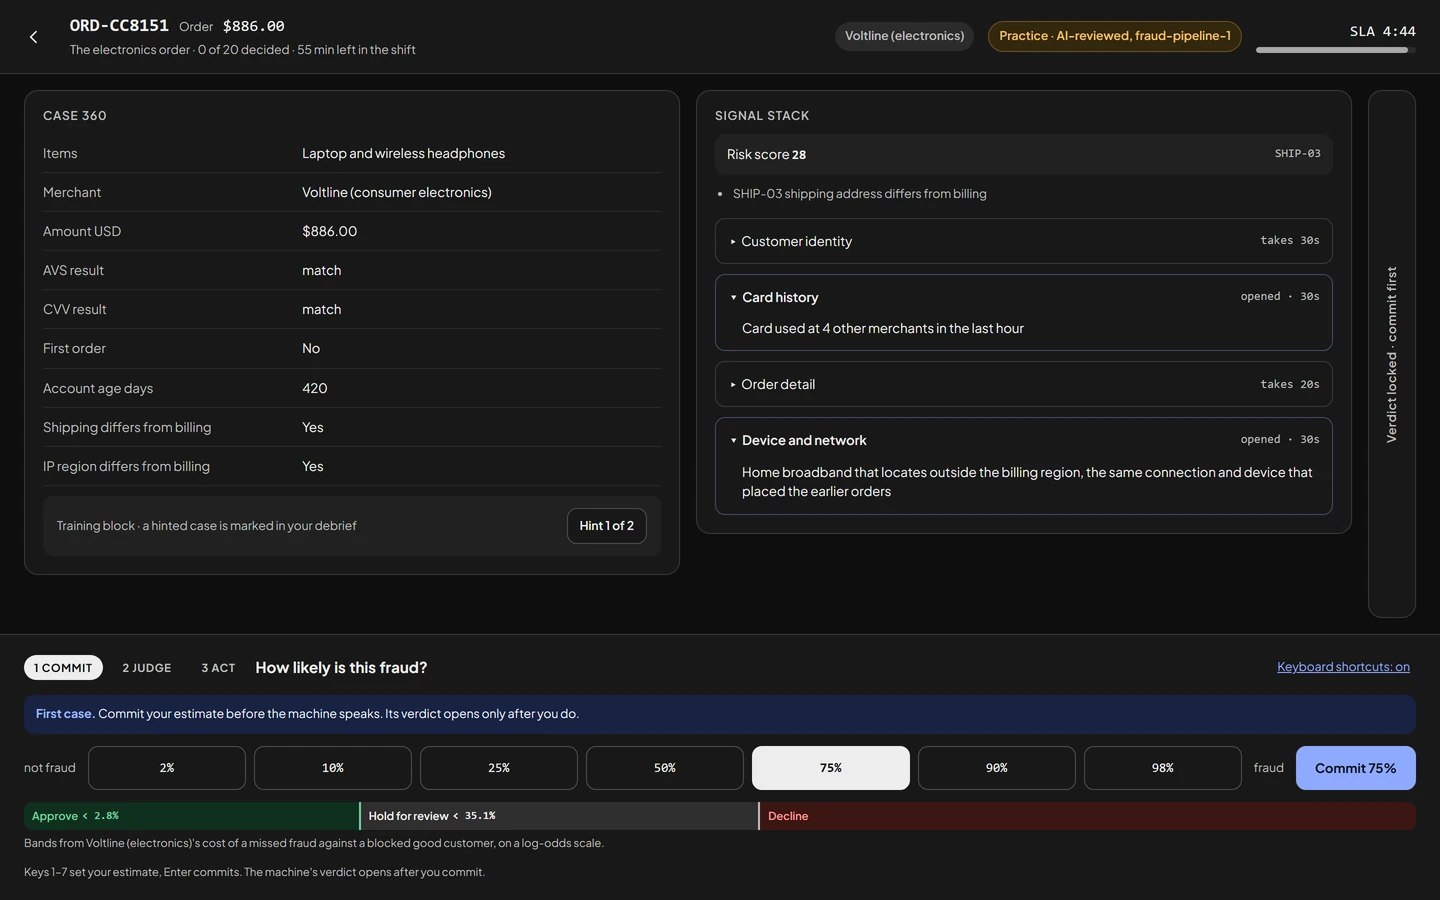The height and width of the screenshot is (900, 1440).
Task: Click Shipping differs from billing Yes value
Action: pos(312,427)
